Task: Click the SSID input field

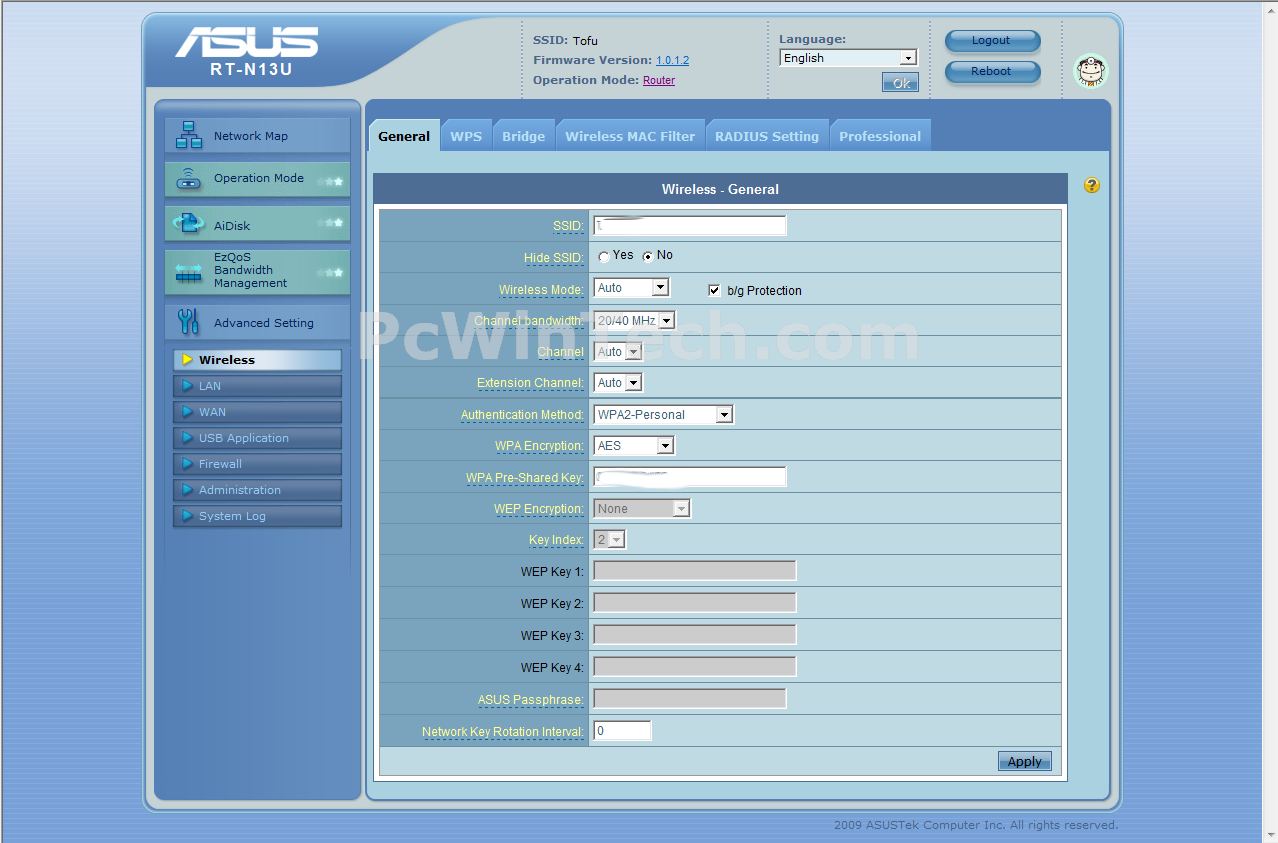Action: click(x=690, y=225)
